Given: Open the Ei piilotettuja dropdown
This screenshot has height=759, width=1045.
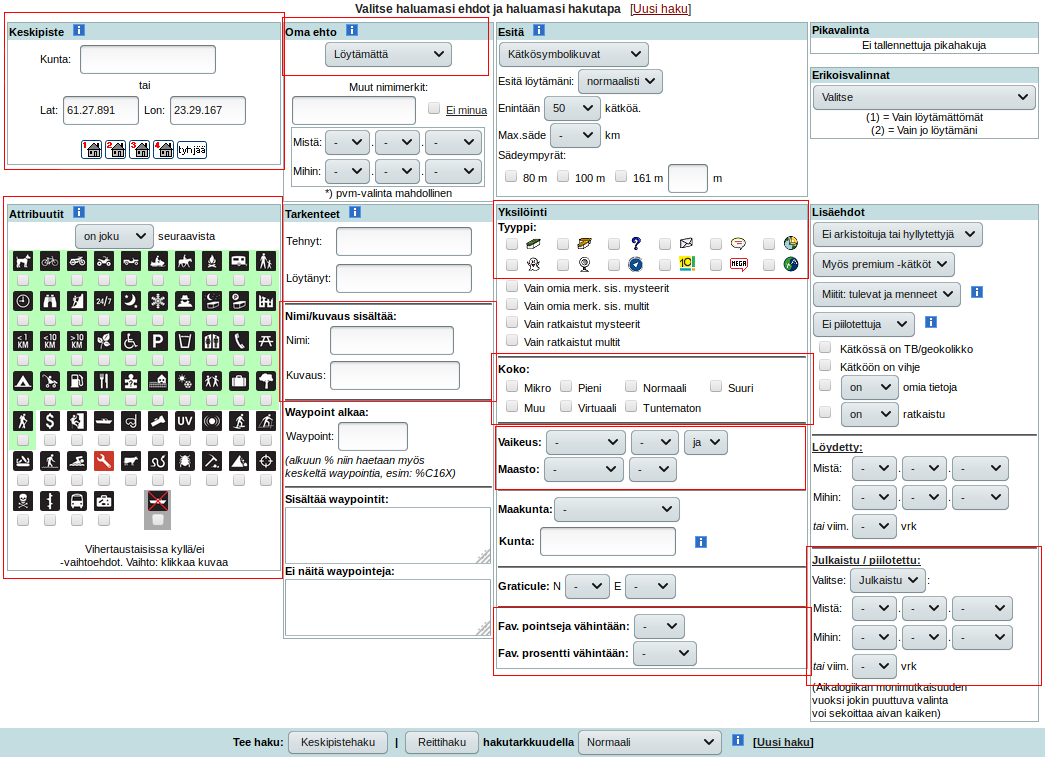Looking at the screenshot, I should 864,325.
